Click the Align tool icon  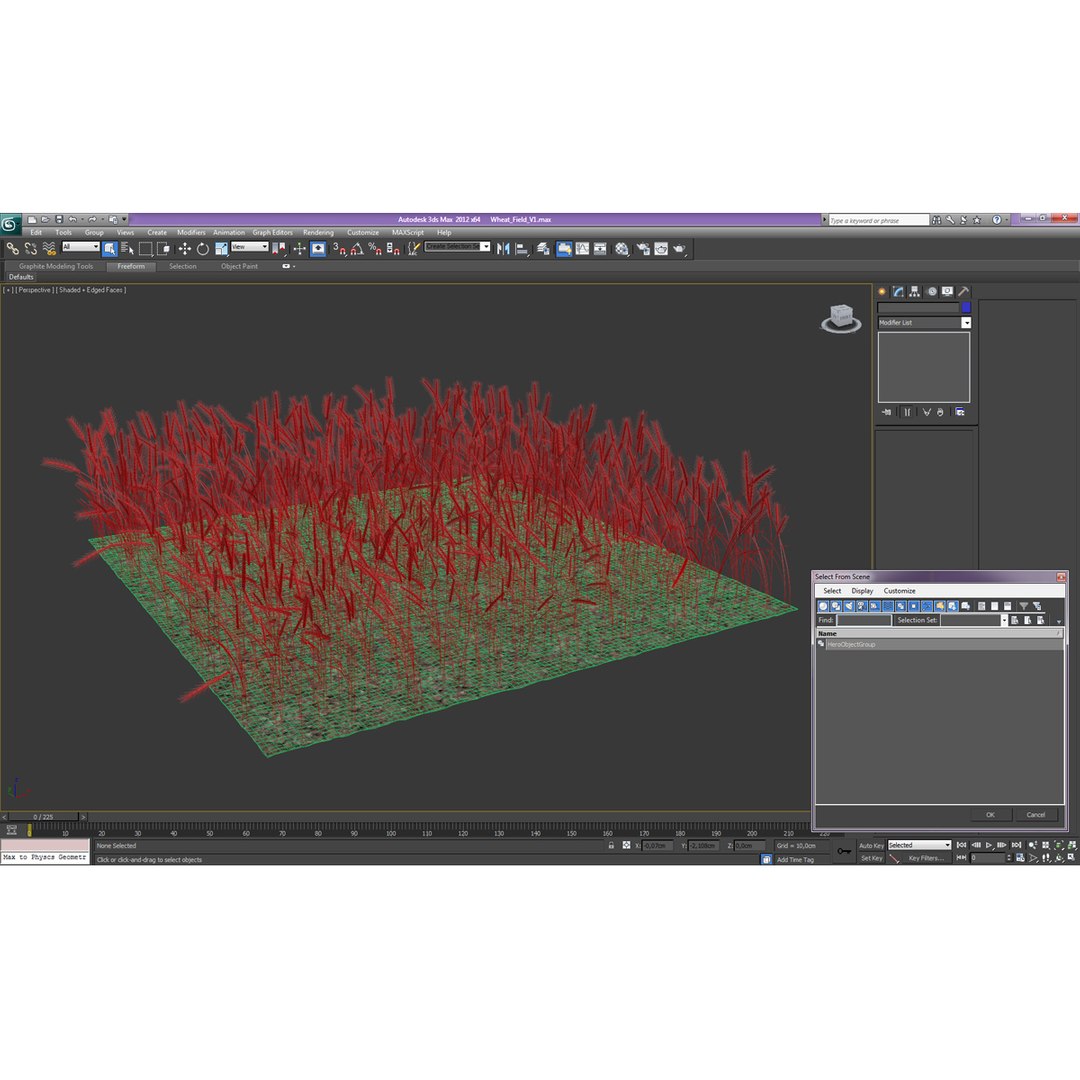click(521, 249)
